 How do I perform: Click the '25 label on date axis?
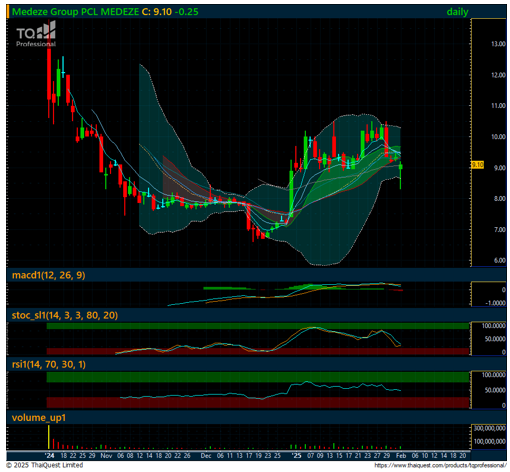[x=296, y=456]
